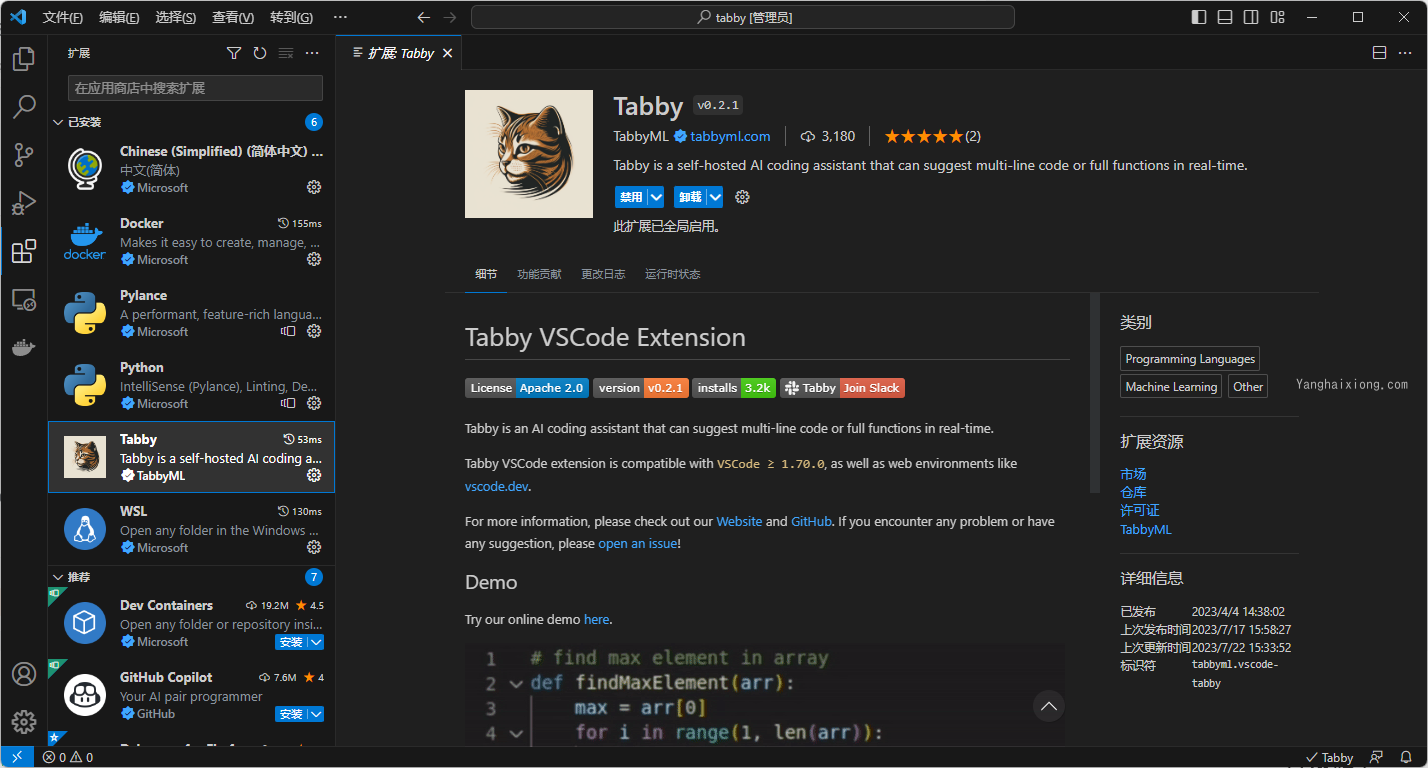The image size is (1428, 768).
Task: Open the File menu
Action: pyautogui.click(x=63, y=17)
